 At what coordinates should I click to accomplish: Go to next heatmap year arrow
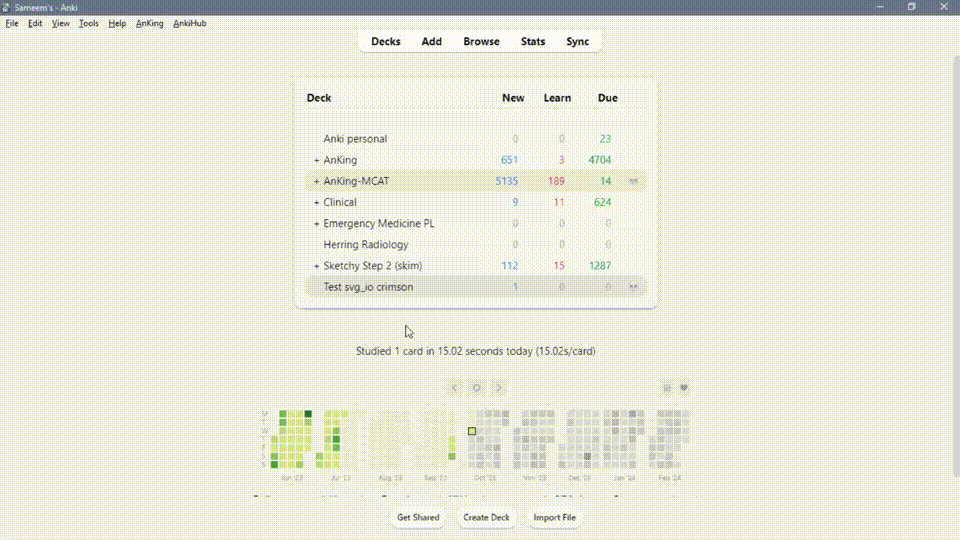point(499,388)
